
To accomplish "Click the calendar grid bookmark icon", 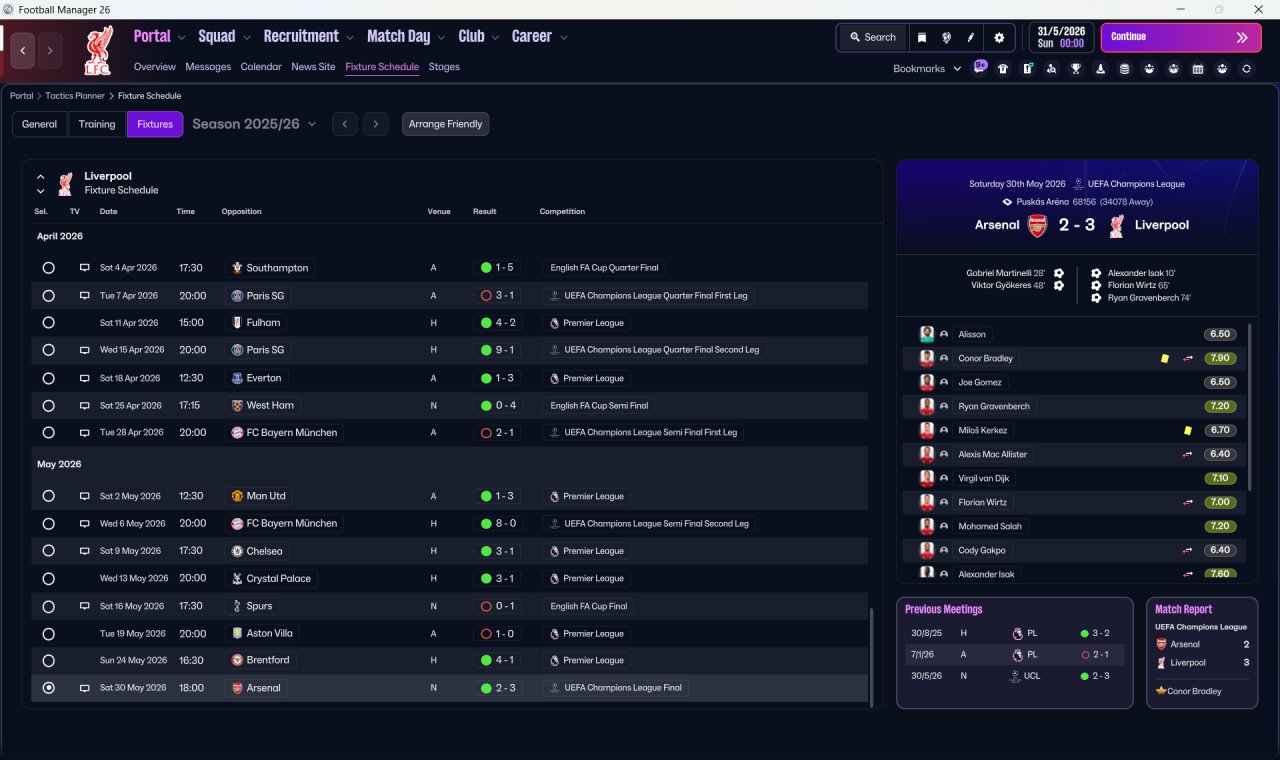I will (1198, 69).
